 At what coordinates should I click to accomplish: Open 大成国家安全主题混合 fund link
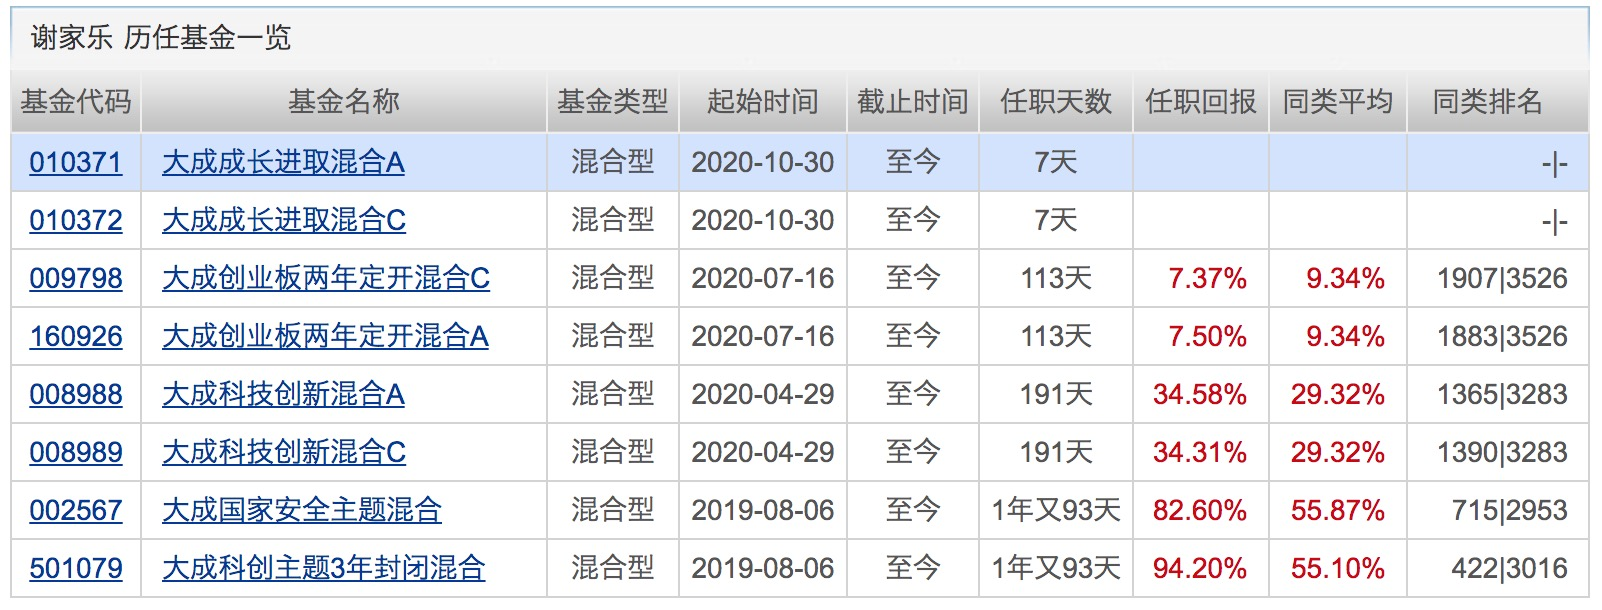pyautogui.click(x=302, y=511)
